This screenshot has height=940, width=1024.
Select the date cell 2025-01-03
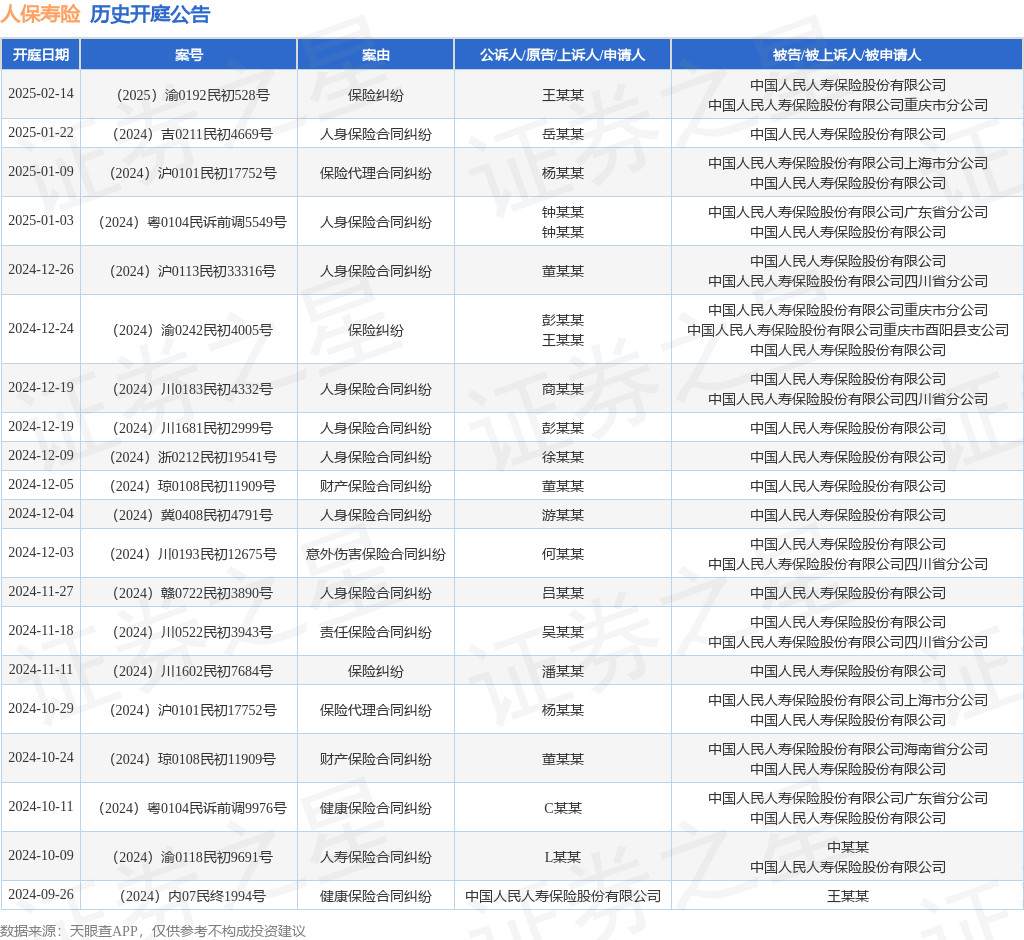click(40, 221)
